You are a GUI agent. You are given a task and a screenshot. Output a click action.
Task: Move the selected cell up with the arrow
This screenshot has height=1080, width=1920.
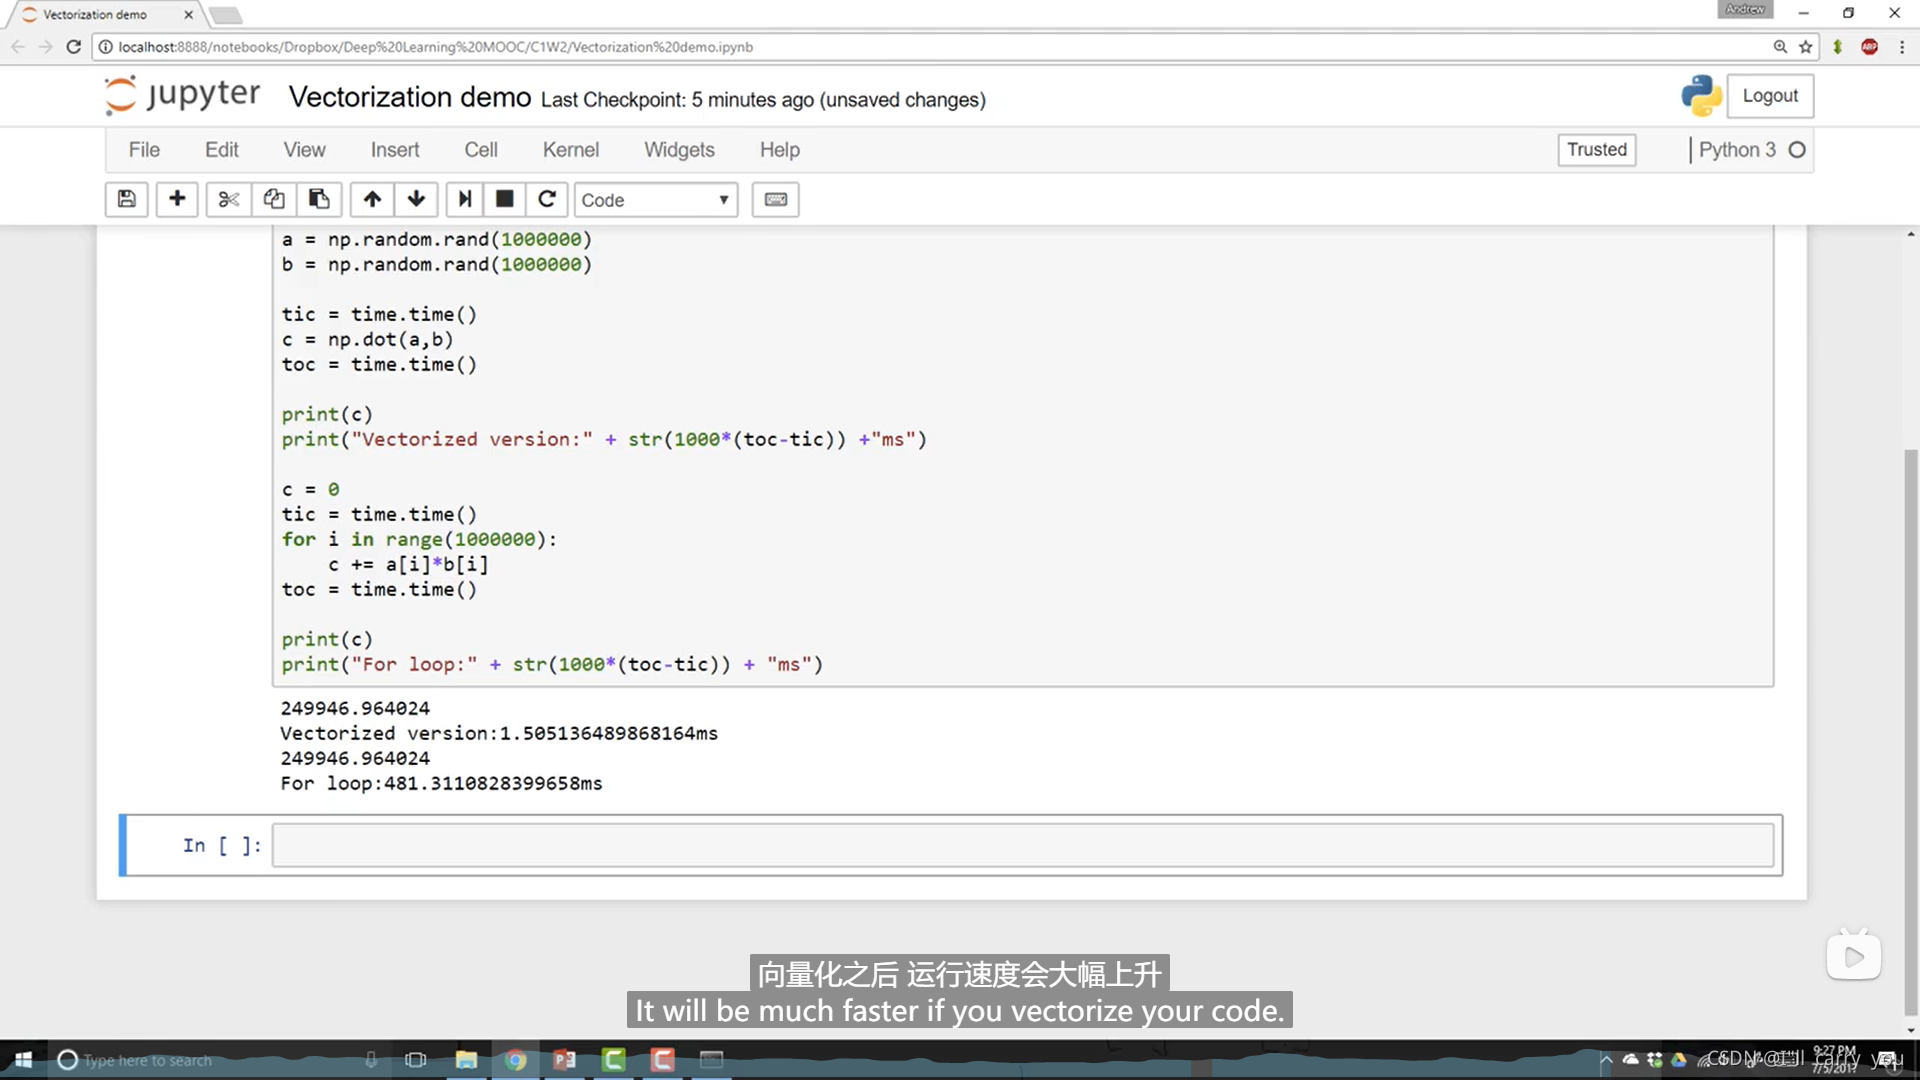click(x=372, y=199)
